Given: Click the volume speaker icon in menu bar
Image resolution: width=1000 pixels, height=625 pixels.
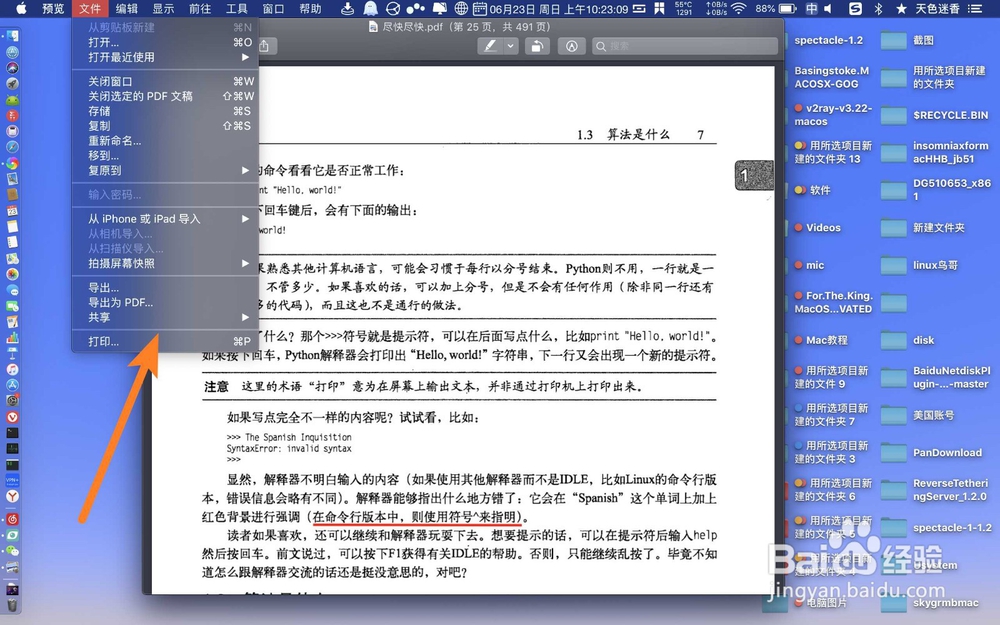Looking at the screenshot, I should (x=828, y=8).
